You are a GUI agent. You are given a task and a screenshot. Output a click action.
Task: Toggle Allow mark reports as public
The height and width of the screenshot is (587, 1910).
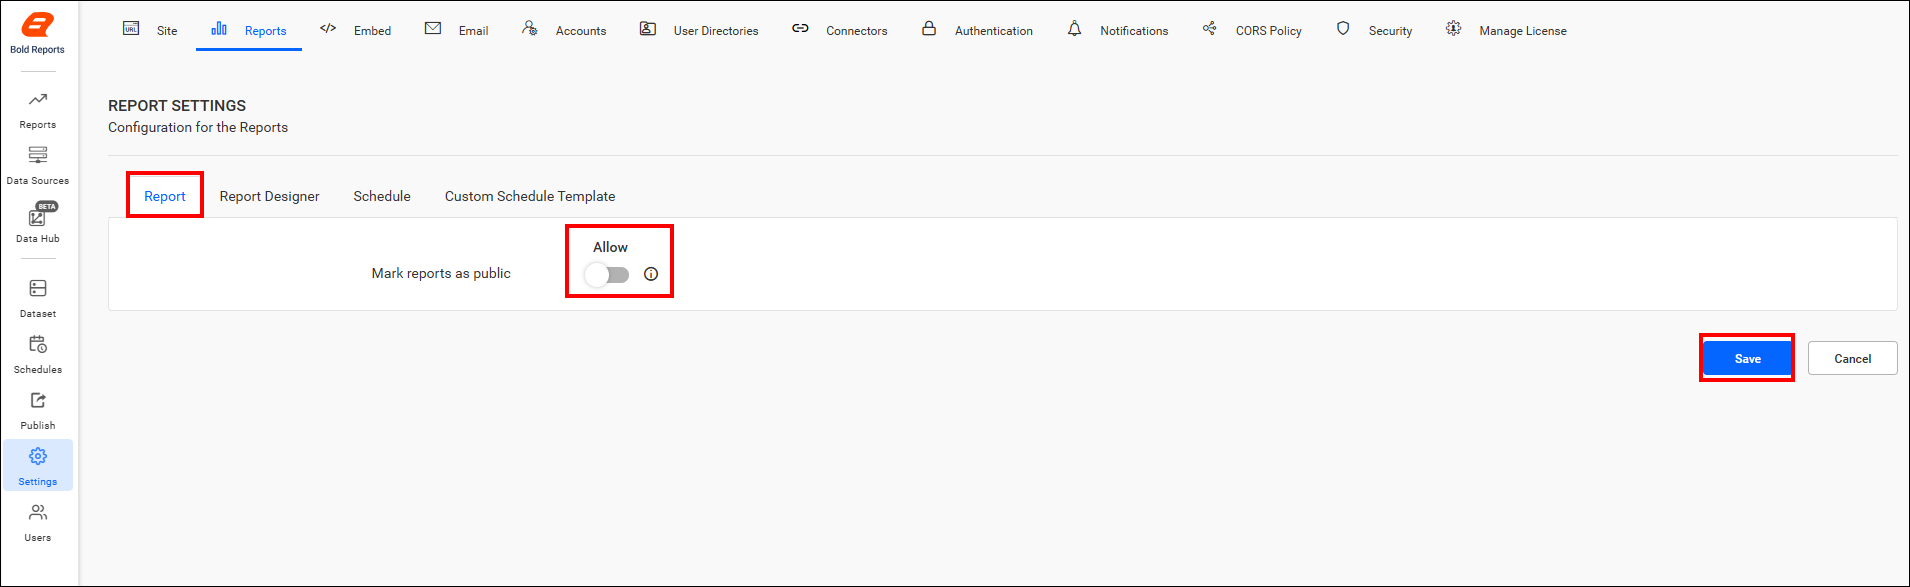(607, 274)
